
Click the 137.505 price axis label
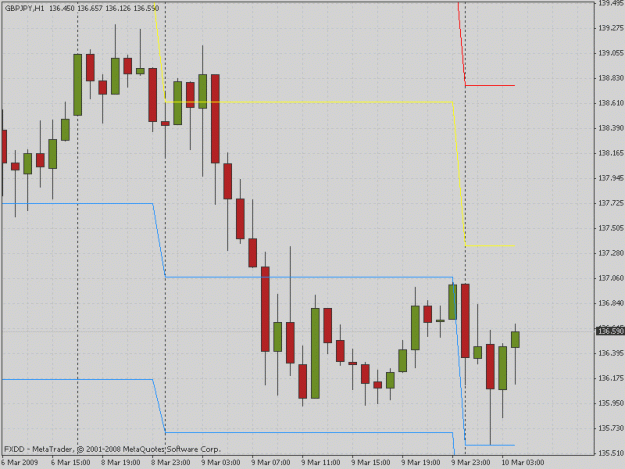(611, 228)
